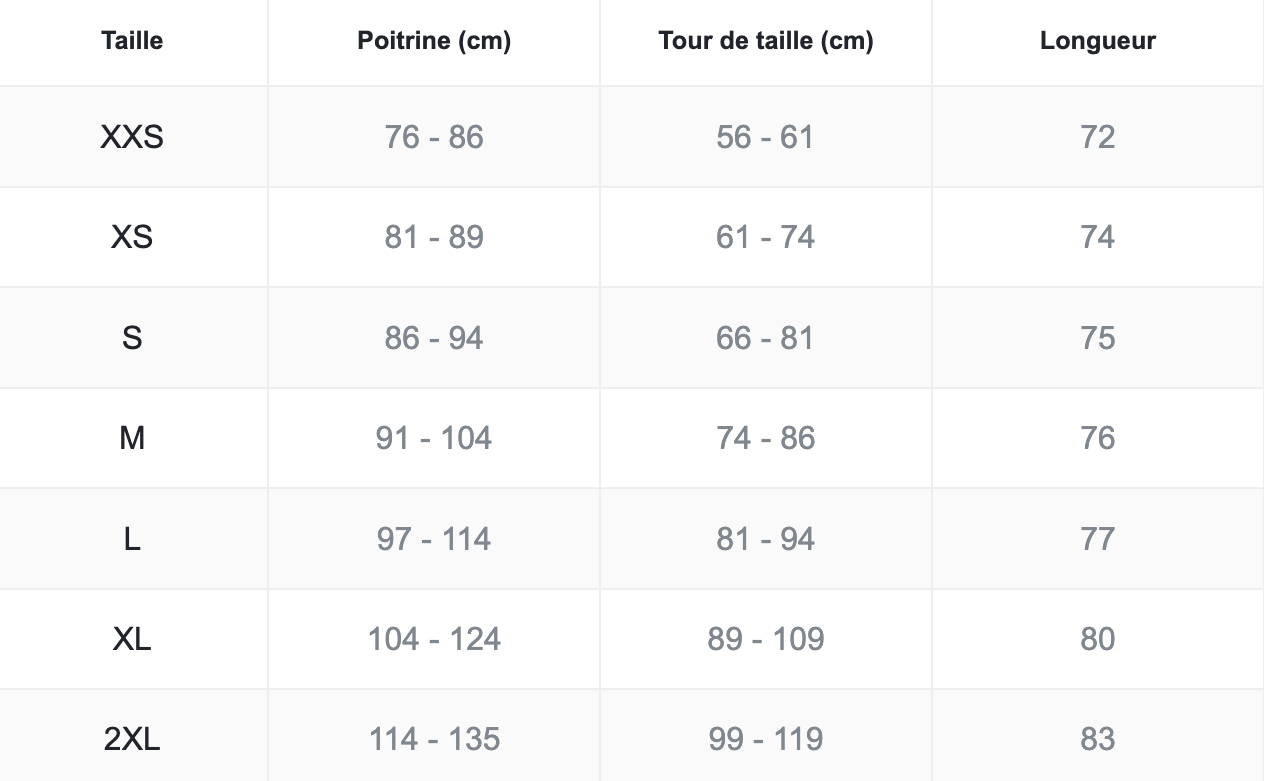Screen dimensions: 1264x781
Task: Click chest value 91 - 104
Action: pos(434,438)
